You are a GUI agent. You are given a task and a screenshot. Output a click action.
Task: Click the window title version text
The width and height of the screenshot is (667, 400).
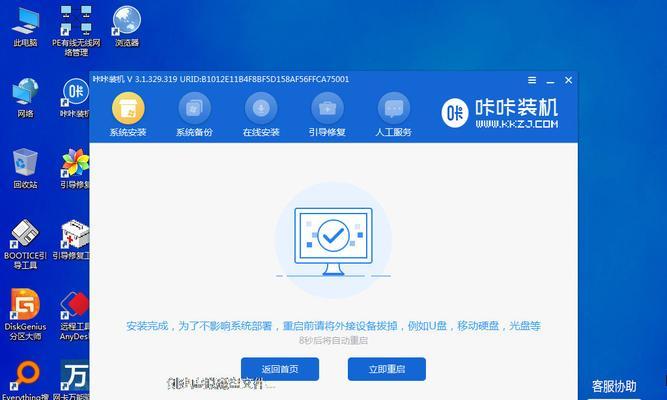click(x=221, y=79)
